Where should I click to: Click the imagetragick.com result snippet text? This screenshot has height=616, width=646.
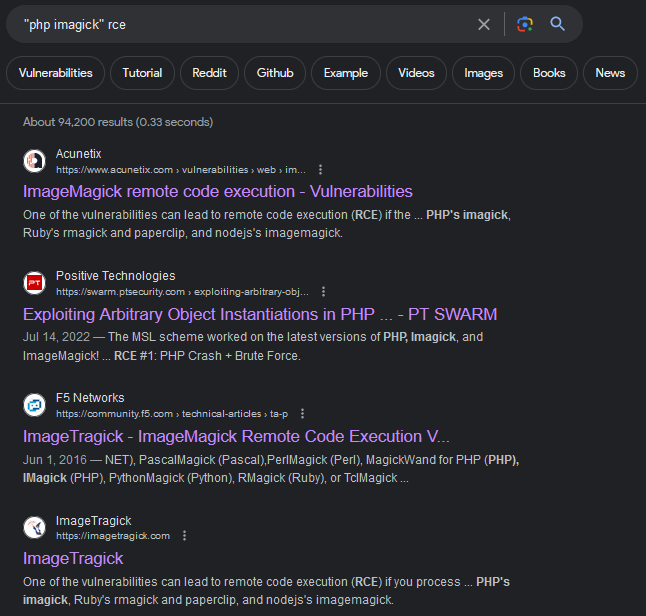tap(267, 590)
